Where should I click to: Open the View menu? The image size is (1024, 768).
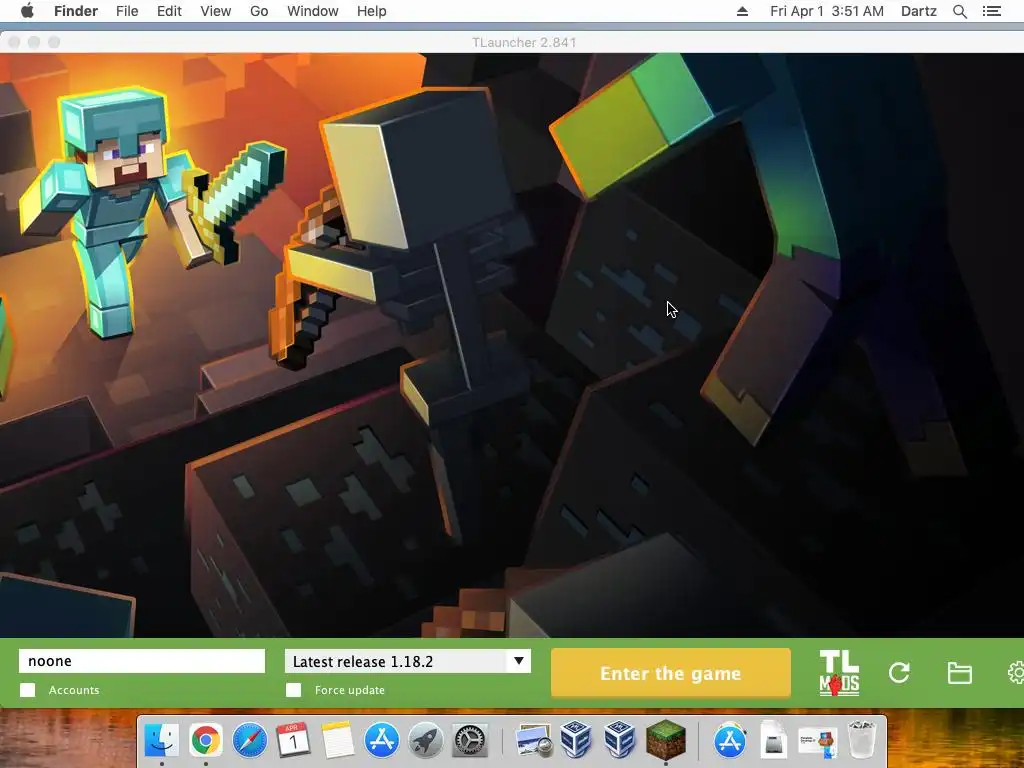coord(216,11)
